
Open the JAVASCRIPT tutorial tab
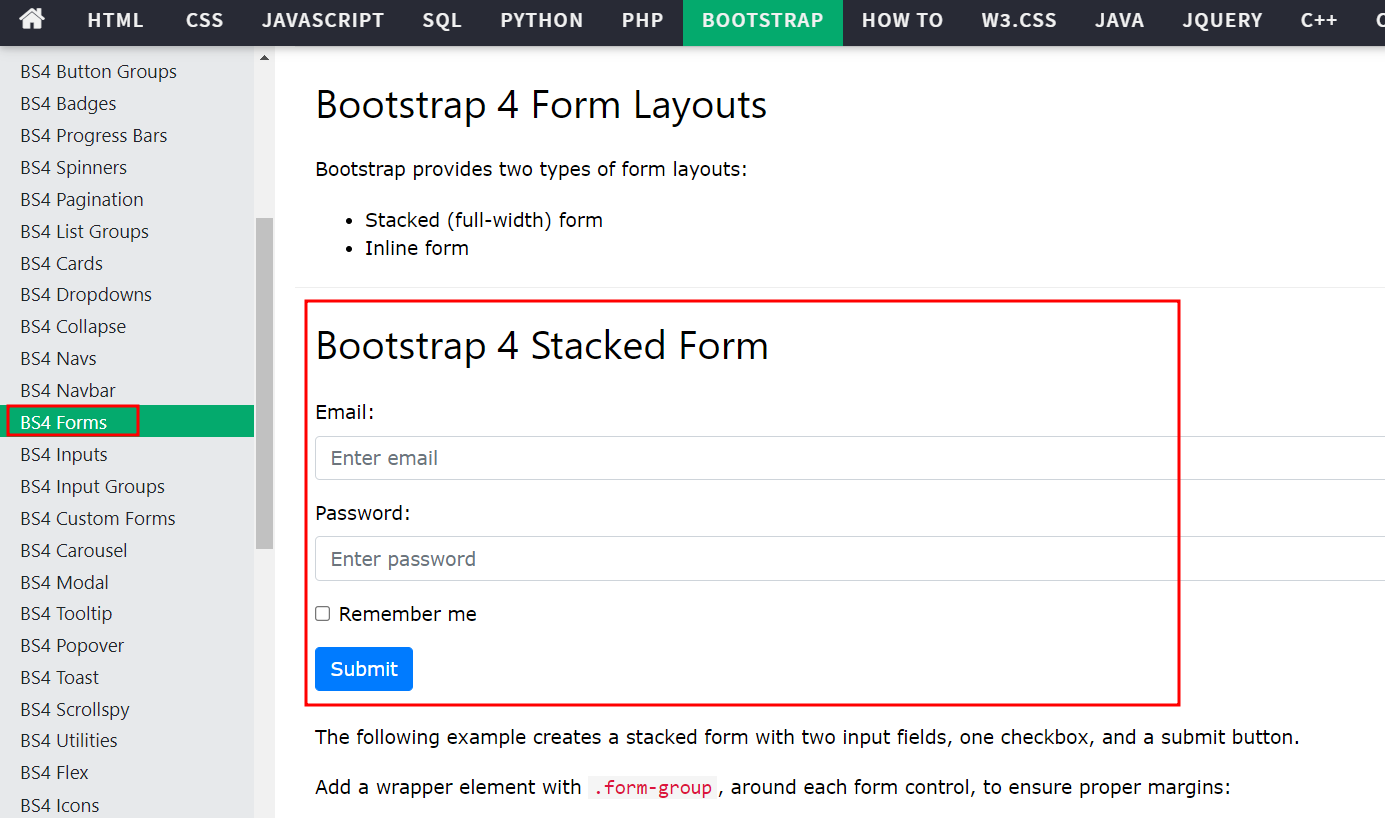pyautogui.click(x=323, y=20)
